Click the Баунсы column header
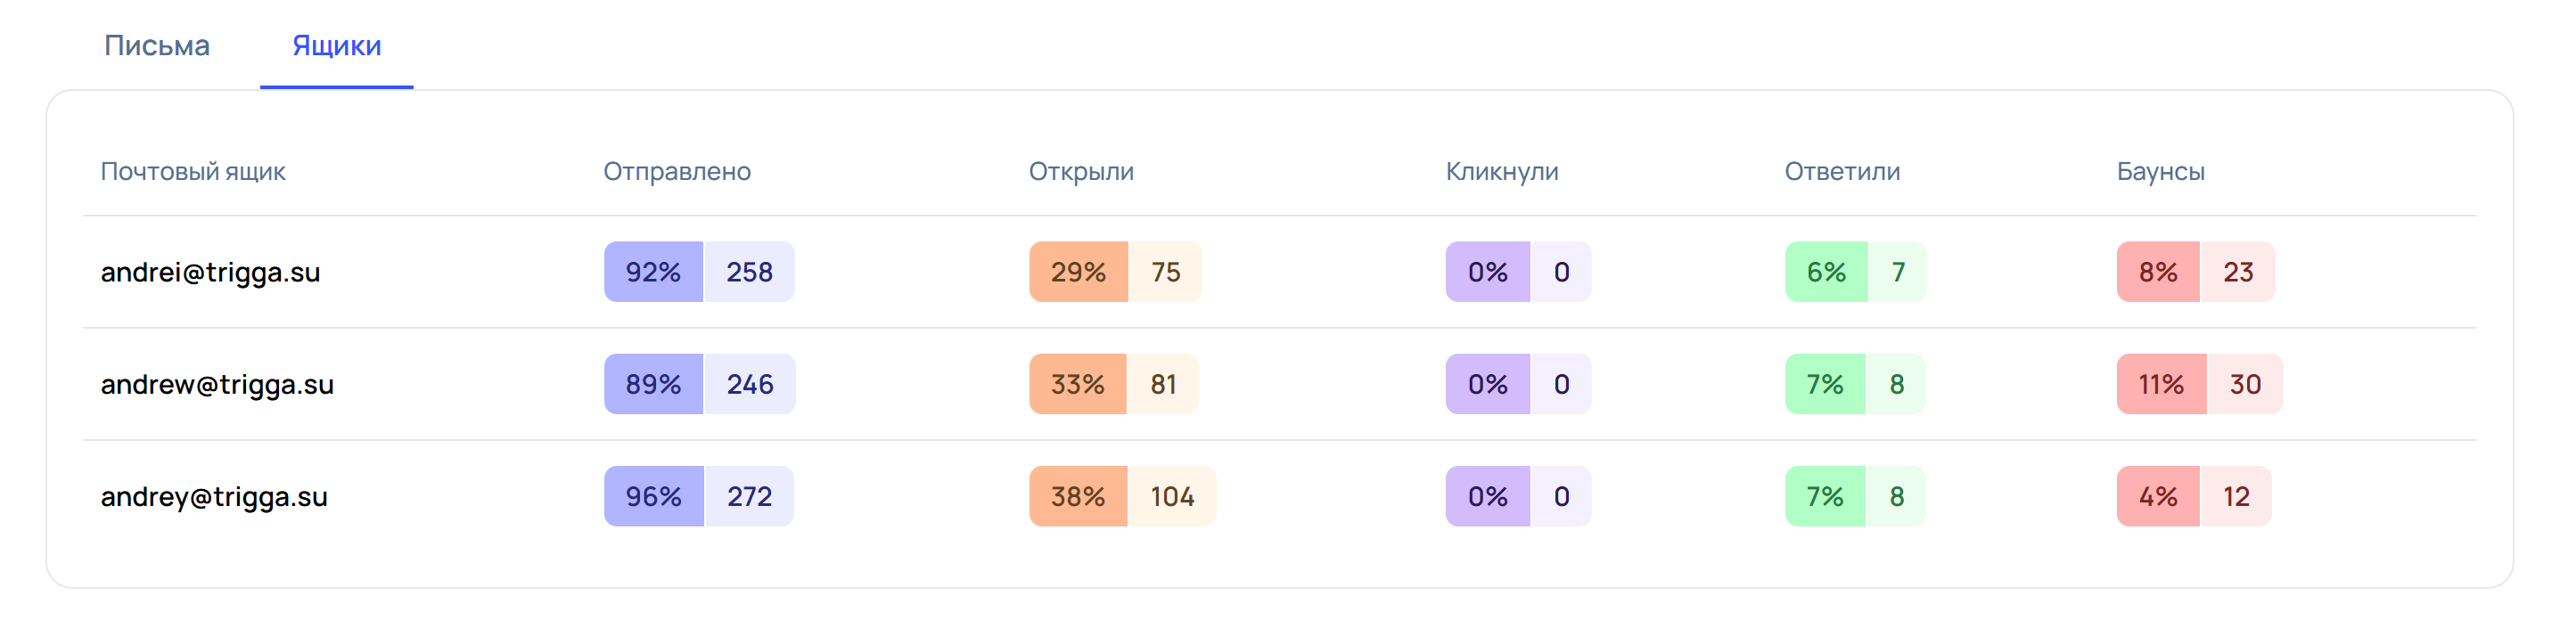The width and height of the screenshot is (2576, 628). pos(2160,171)
